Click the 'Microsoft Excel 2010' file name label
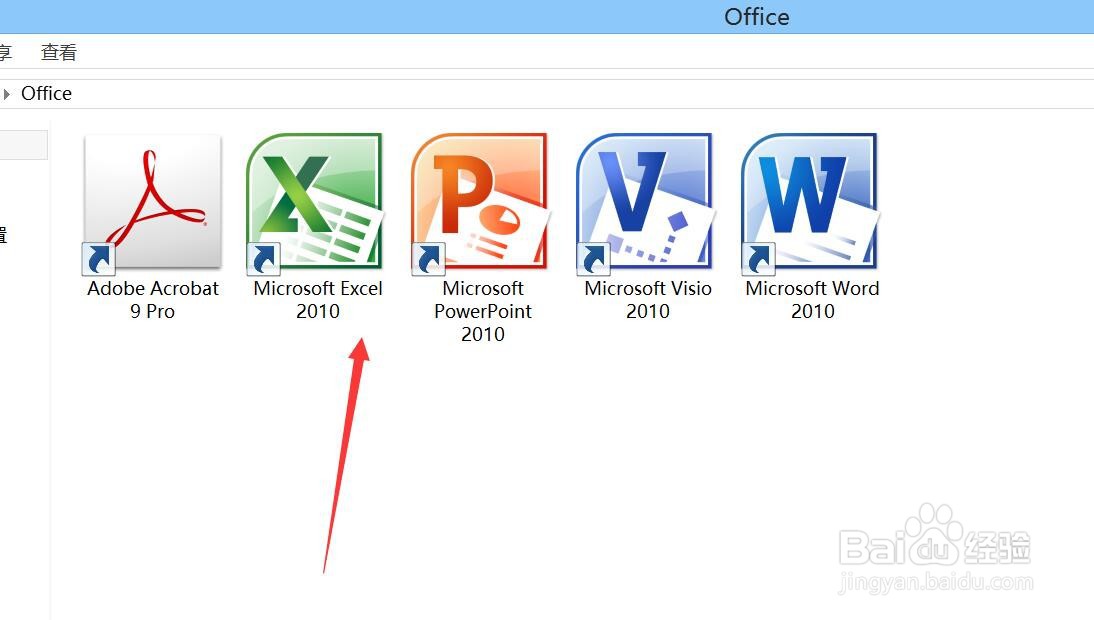The width and height of the screenshot is (1094, 620). click(318, 300)
